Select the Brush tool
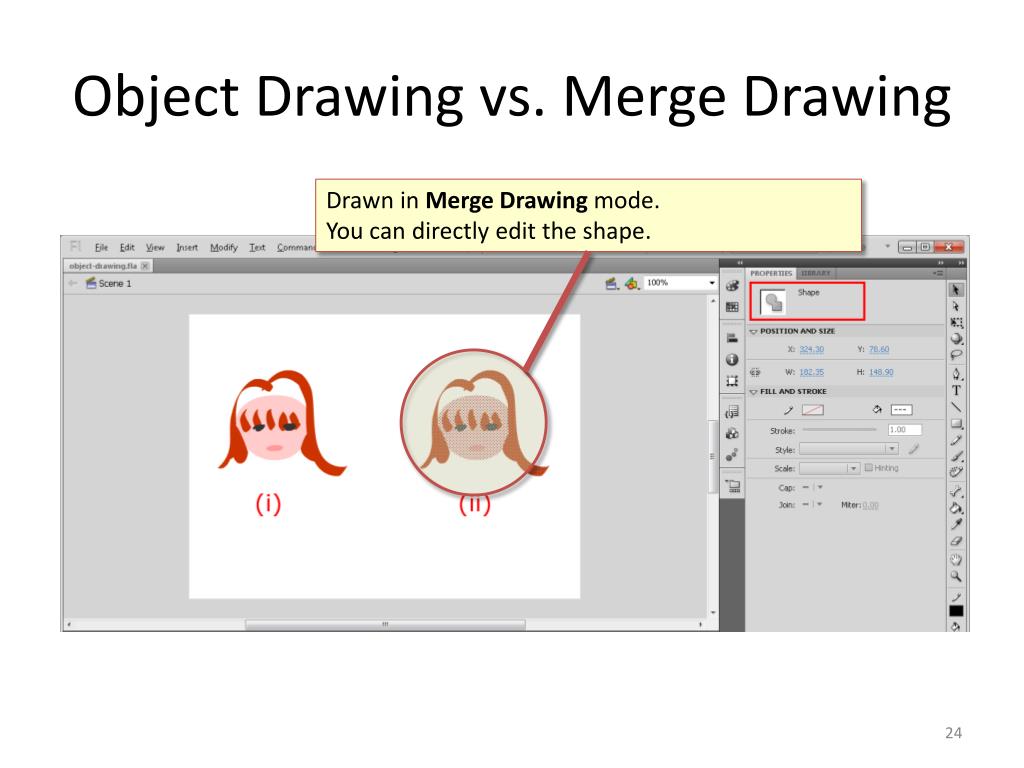Viewport: 1024px width, 768px height. click(956, 456)
